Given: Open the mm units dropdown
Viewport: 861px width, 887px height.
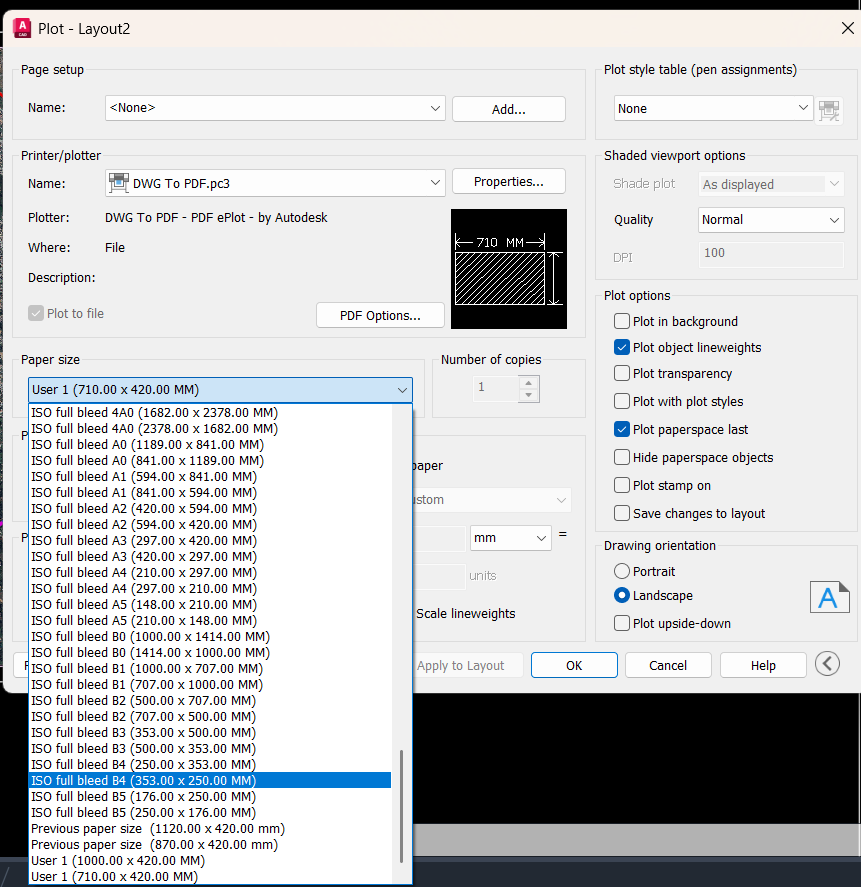Looking at the screenshot, I should [510, 538].
